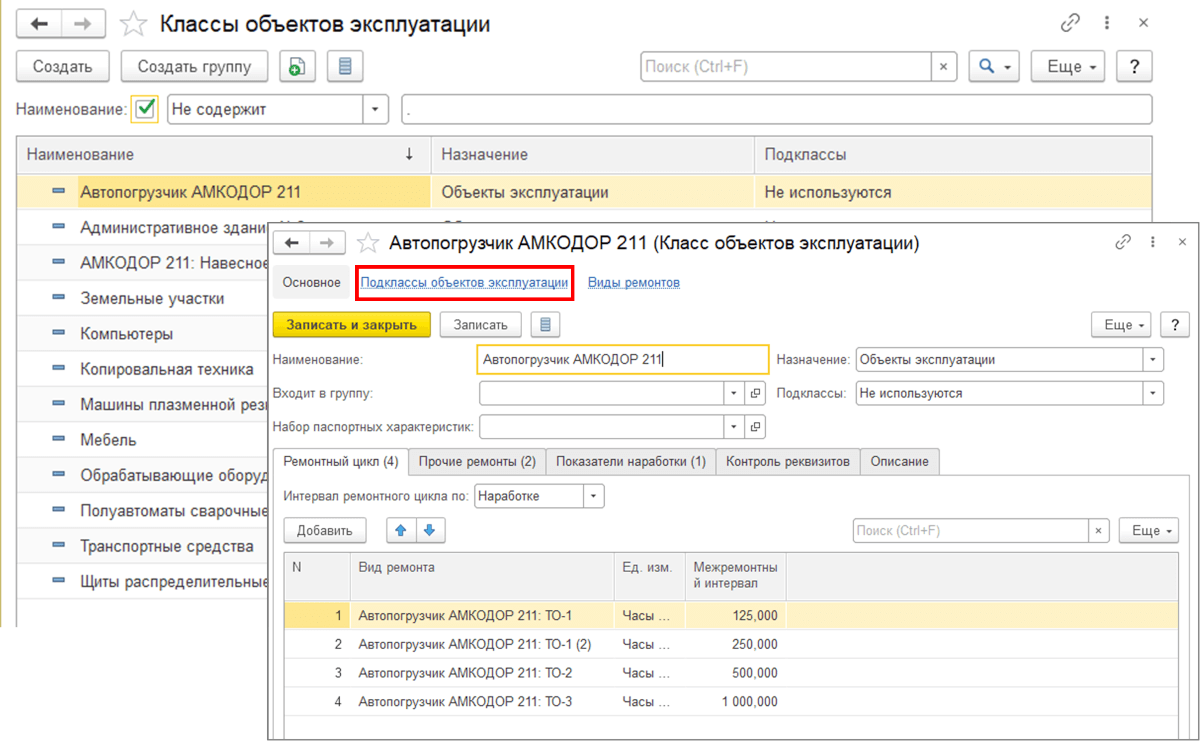This screenshot has width=1200, height=741.
Task: Open the Виды ремонтов link
Action: [634, 283]
